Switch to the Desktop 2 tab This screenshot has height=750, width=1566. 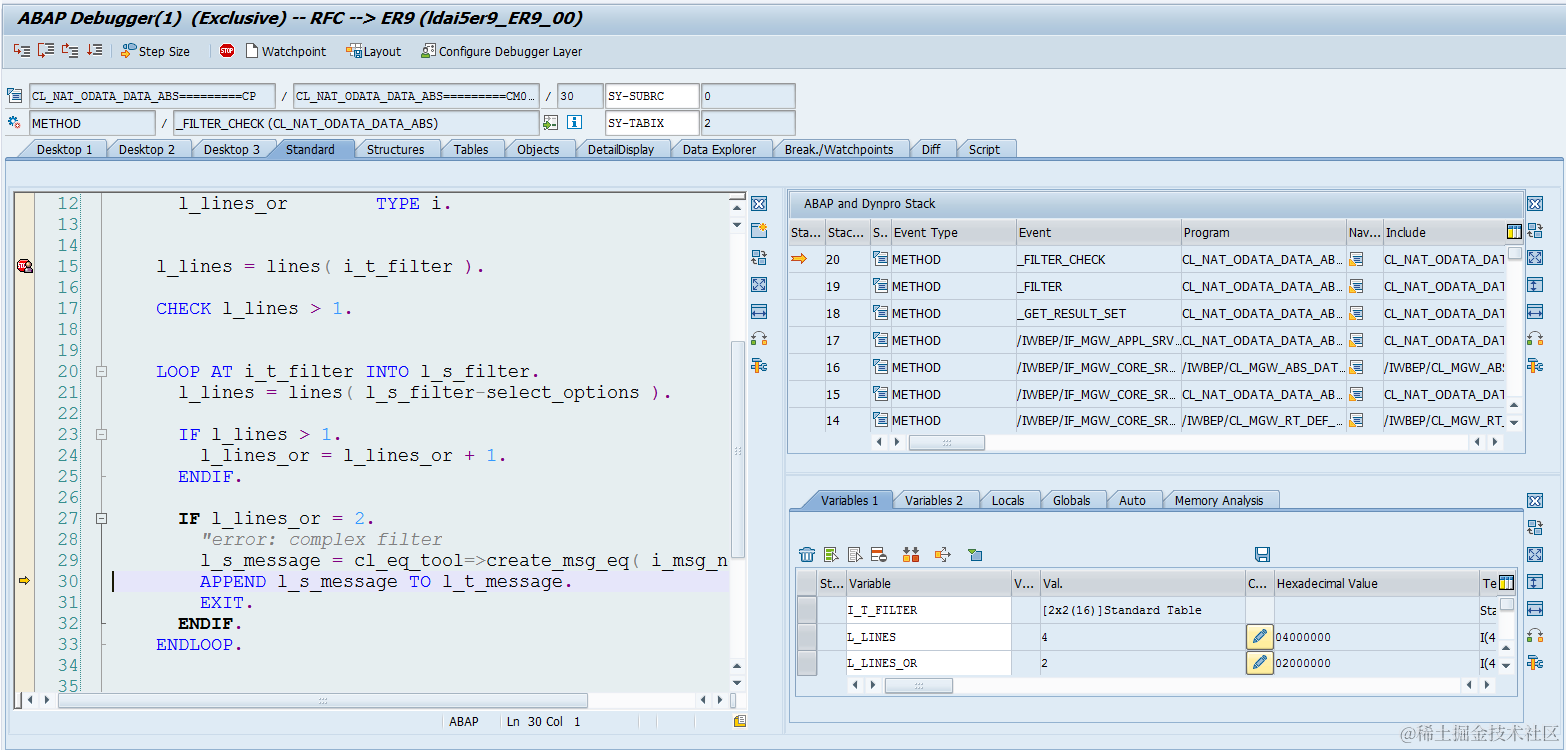[x=147, y=149]
